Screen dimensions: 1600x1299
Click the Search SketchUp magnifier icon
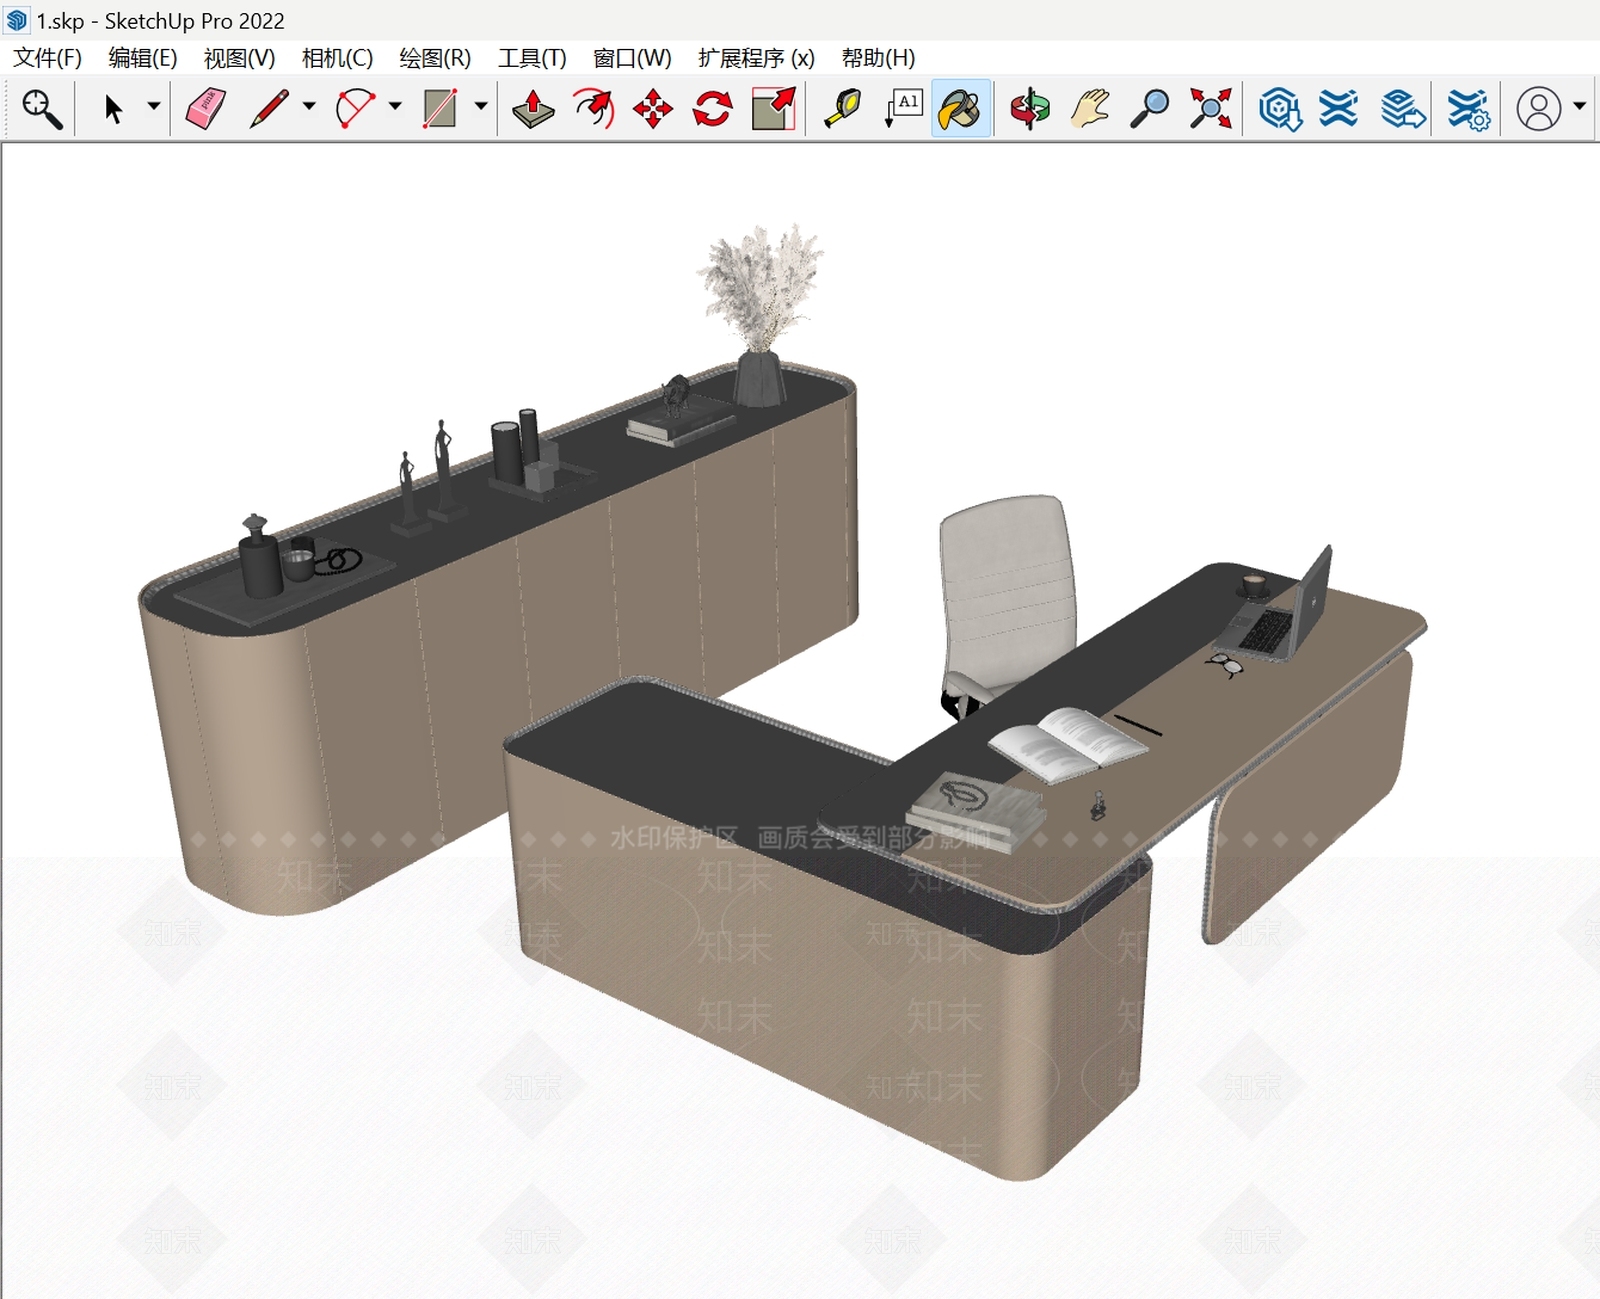(42, 108)
